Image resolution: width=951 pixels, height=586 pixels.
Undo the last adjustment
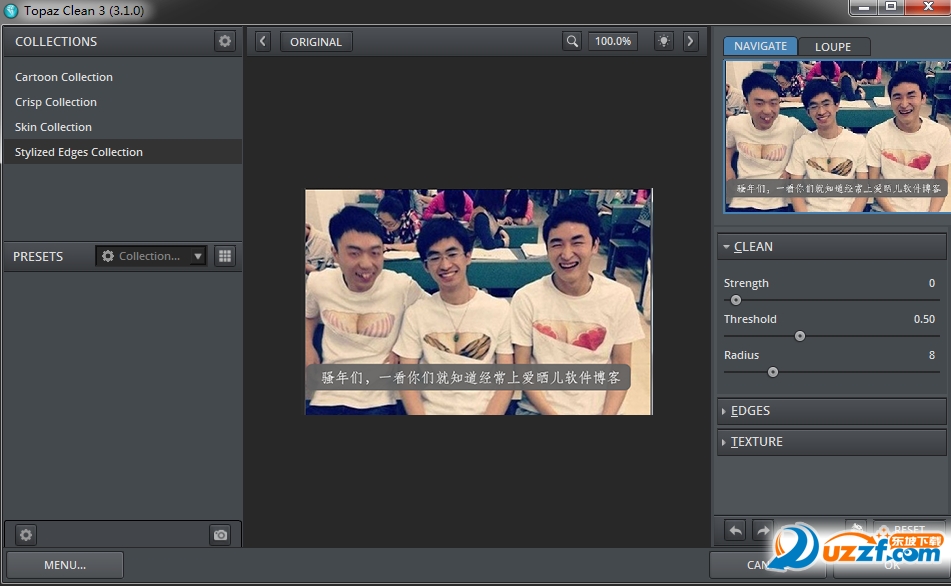735,531
